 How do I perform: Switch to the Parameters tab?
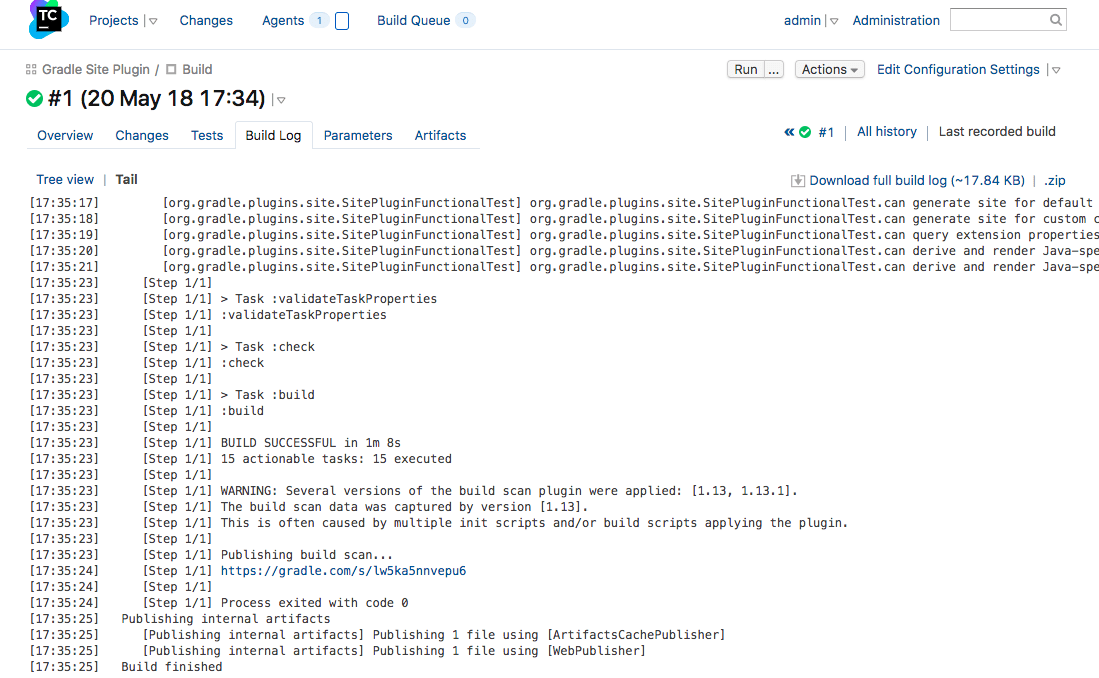tap(358, 135)
